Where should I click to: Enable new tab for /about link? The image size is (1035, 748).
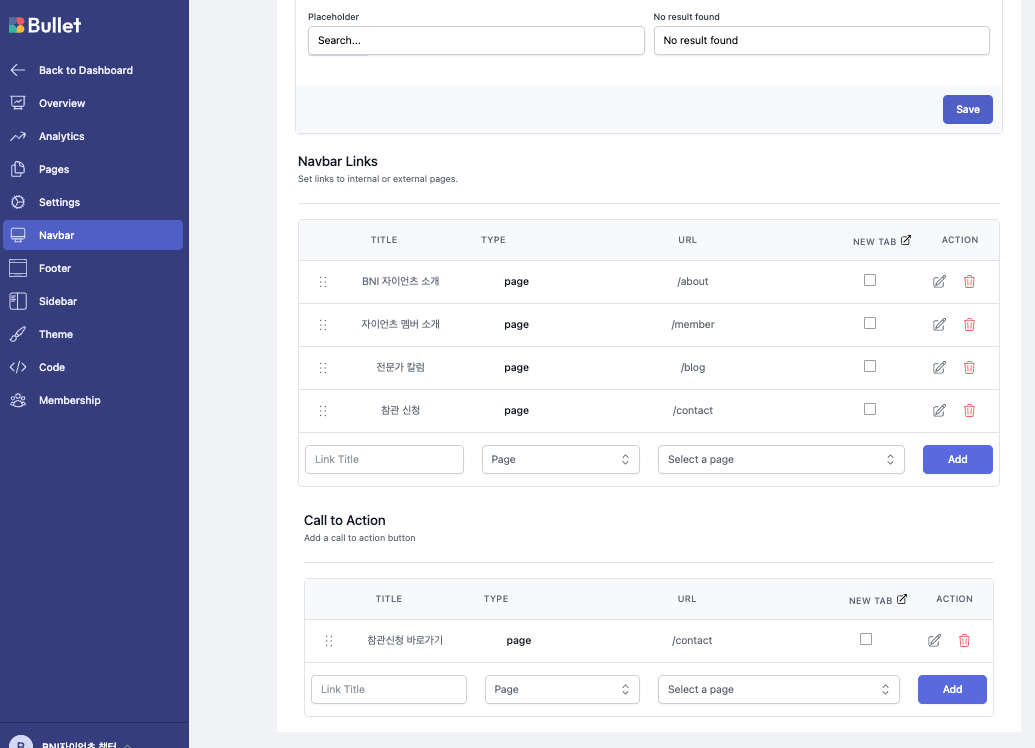tap(870, 281)
